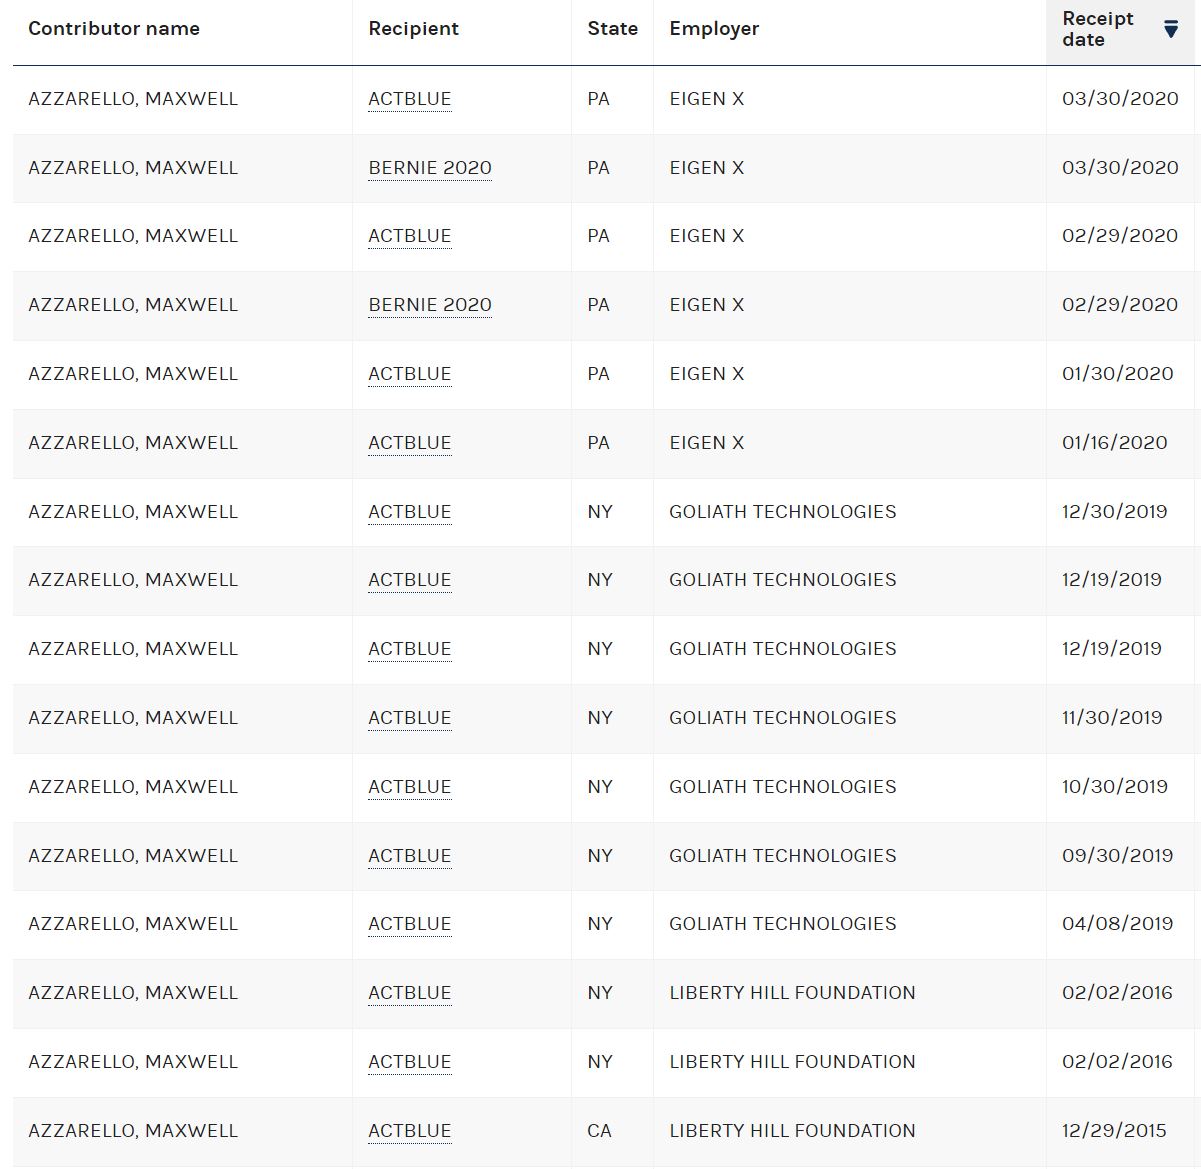Open ACTBLUE link dated 09/30/2019

[410, 856]
